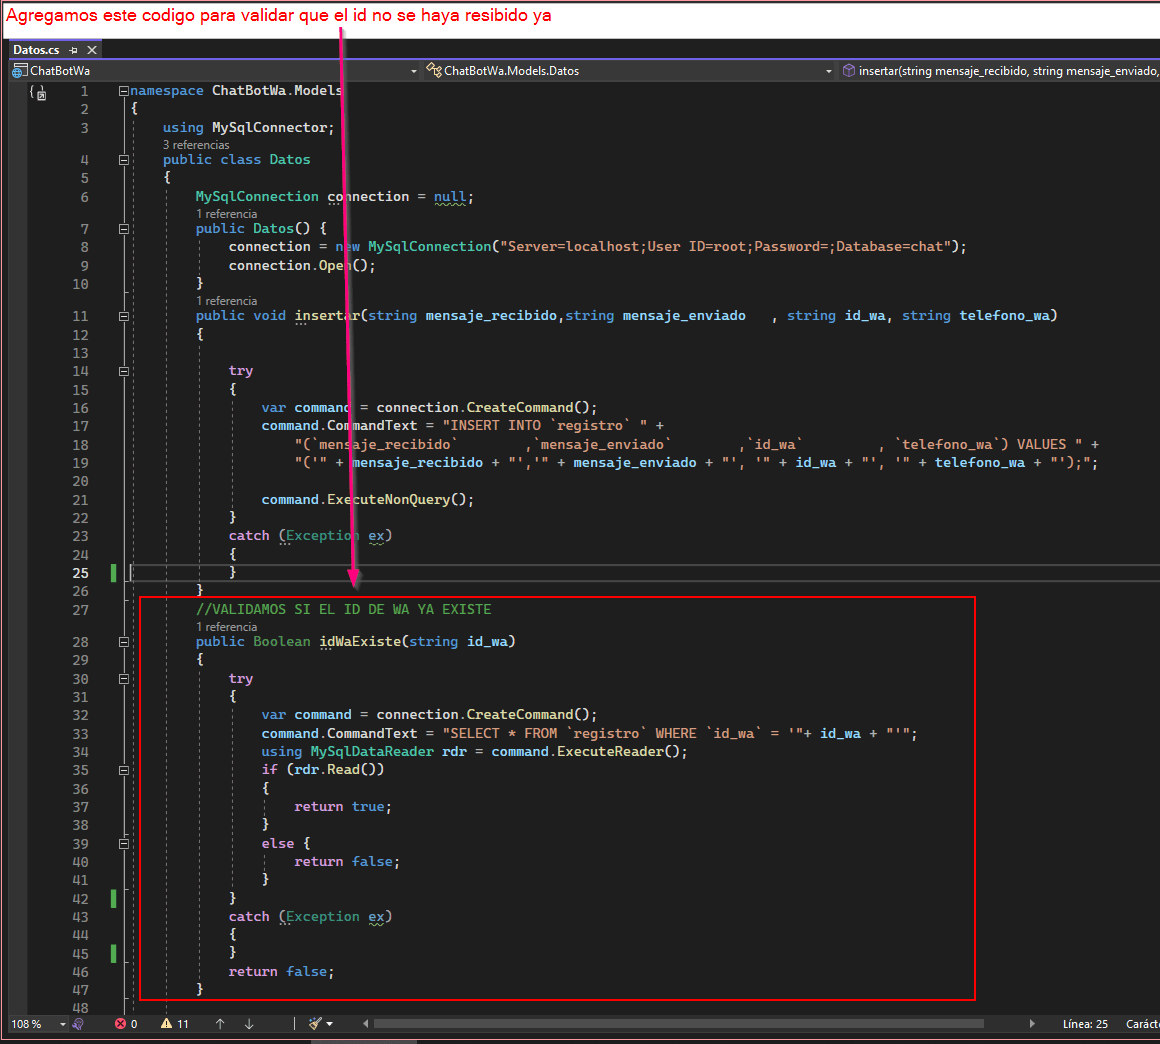Click the warnings icon showing 11 warnings
This screenshot has width=1160, height=1044.
coord(168,1023)
